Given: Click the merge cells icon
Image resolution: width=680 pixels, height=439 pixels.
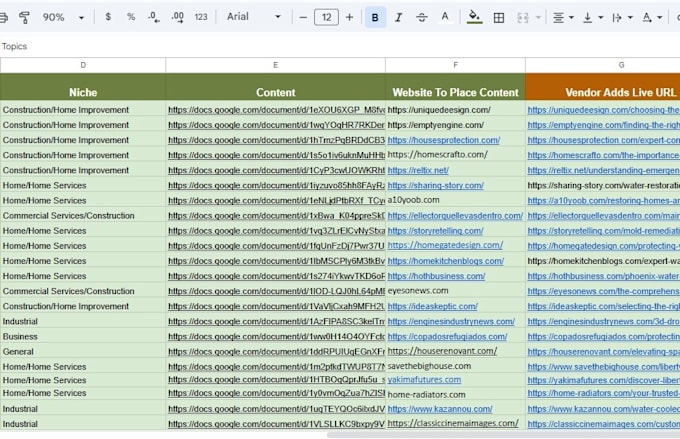Looking at the screenshot, I should point(523,18).
